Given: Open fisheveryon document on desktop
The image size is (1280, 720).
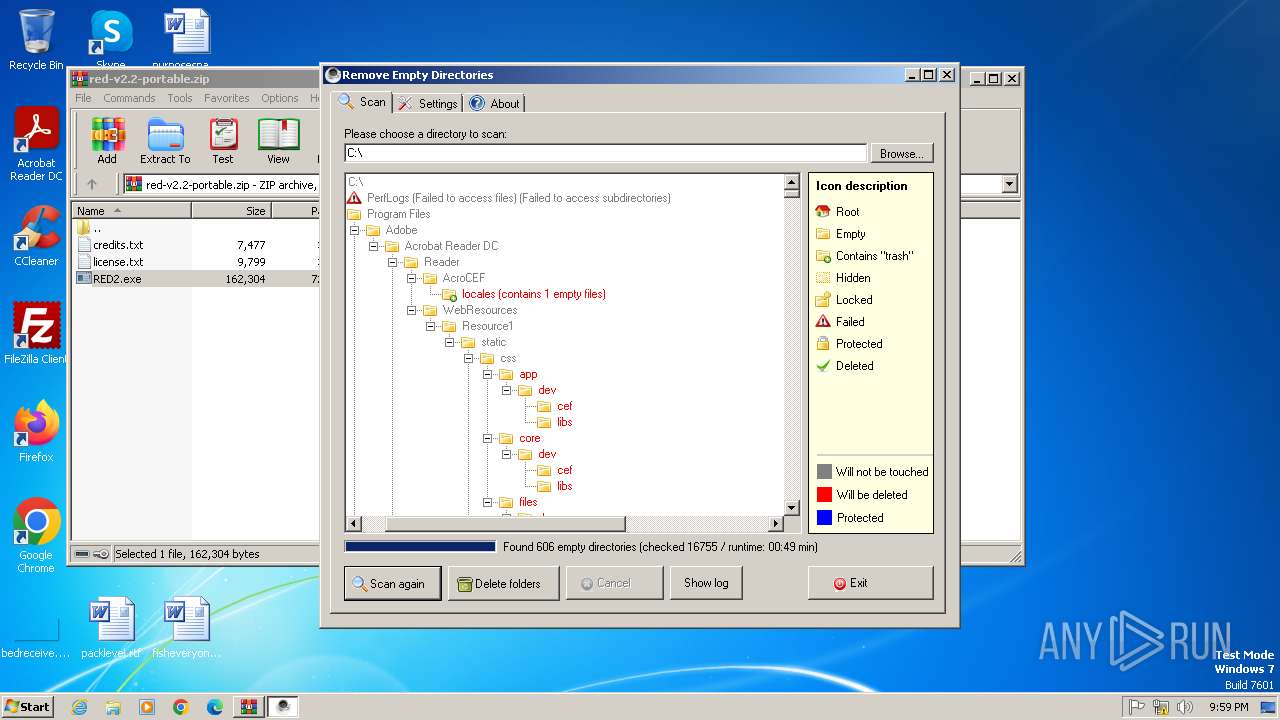Looking at the screenshot, I should coord(187,628).
